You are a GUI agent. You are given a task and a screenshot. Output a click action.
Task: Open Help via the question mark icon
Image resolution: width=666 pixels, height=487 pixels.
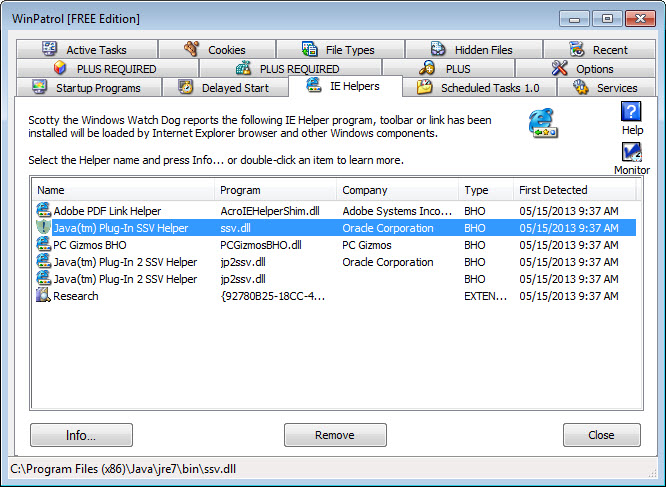(631, 112)
